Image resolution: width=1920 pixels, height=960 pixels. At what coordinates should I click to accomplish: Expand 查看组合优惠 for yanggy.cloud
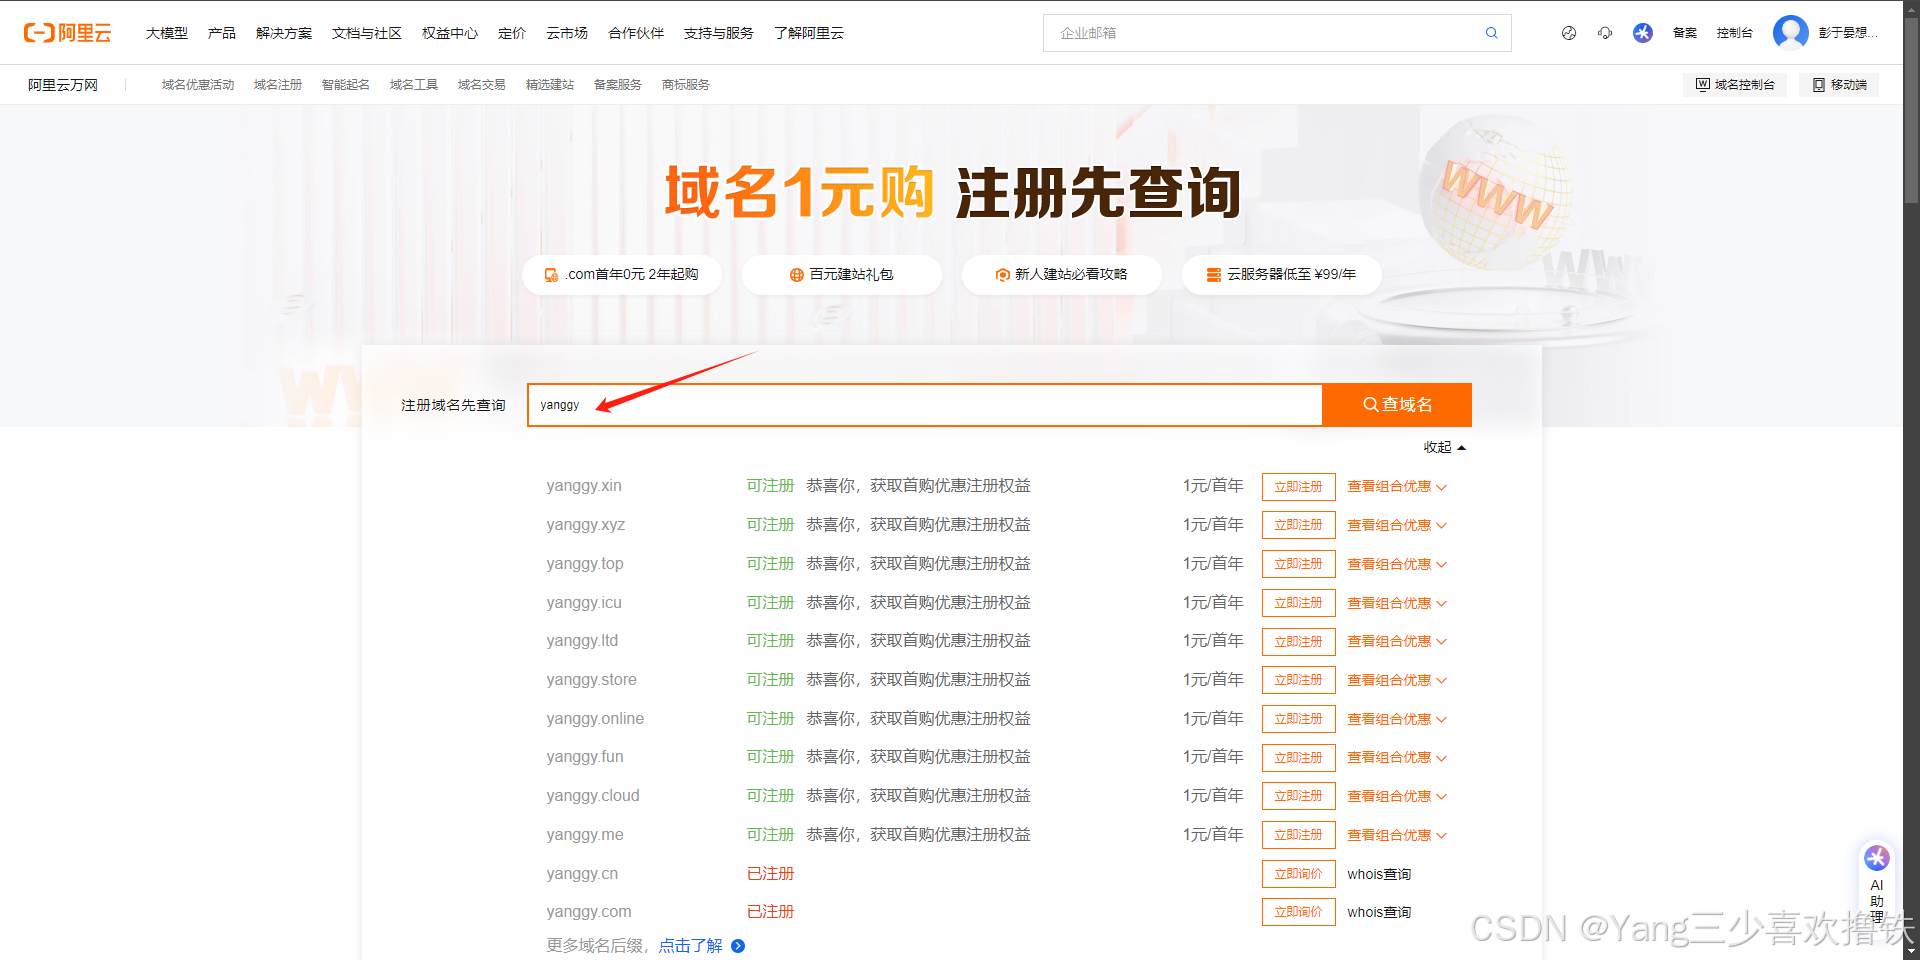(x=1397, y=796)
